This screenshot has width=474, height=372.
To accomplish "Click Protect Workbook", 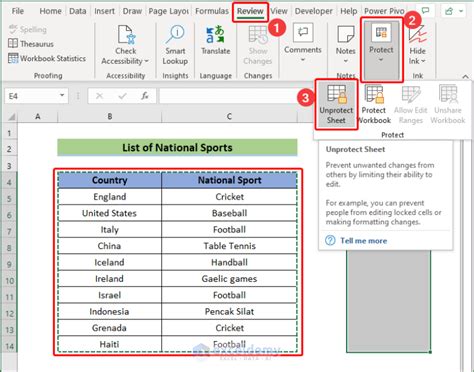I will [x=374, y=104].
